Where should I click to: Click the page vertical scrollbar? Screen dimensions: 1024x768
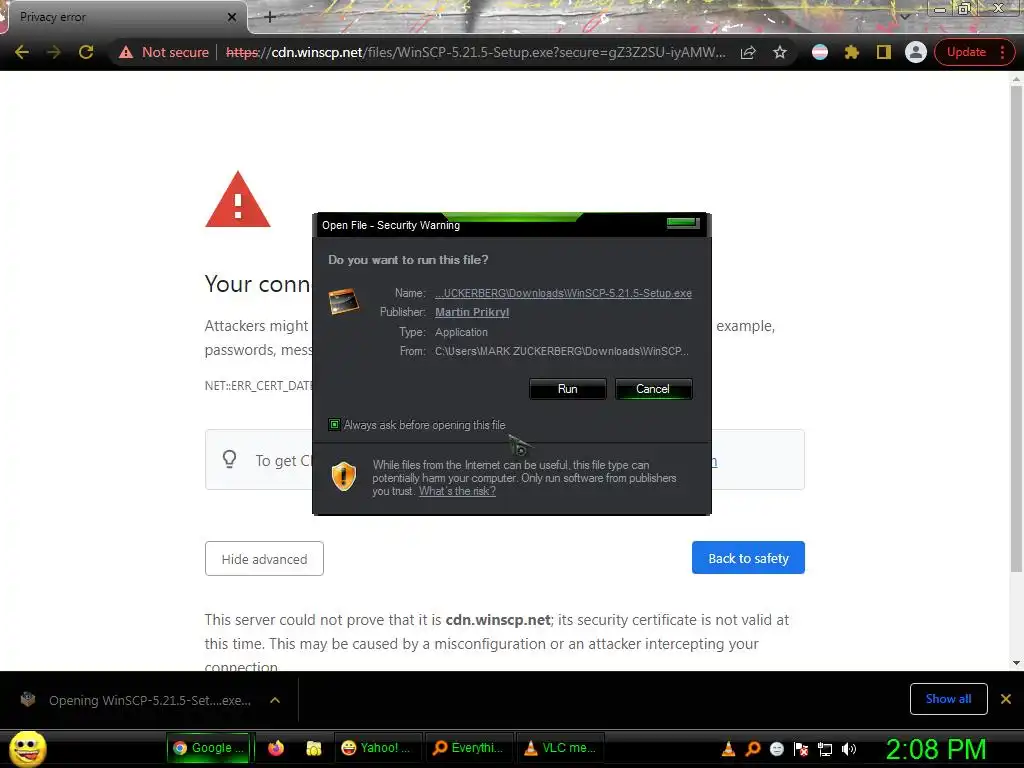point(1016,328)
